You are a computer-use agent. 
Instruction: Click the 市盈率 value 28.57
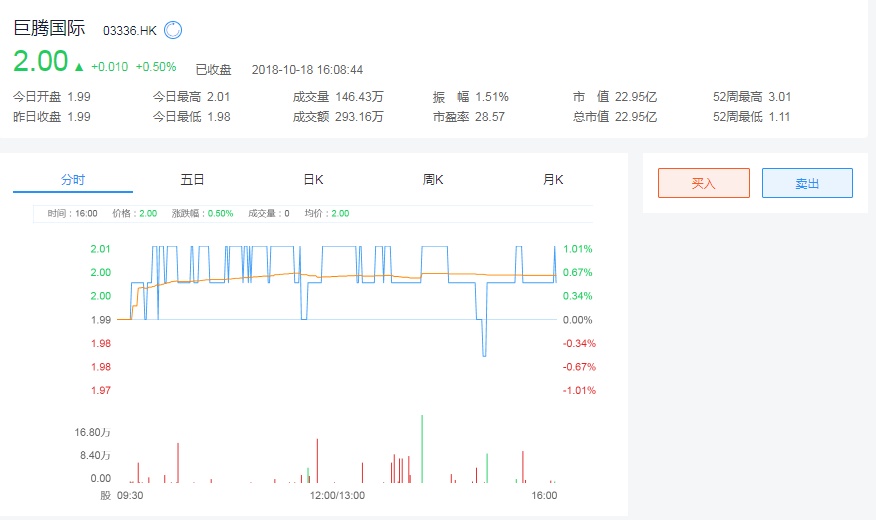[490, 116]
